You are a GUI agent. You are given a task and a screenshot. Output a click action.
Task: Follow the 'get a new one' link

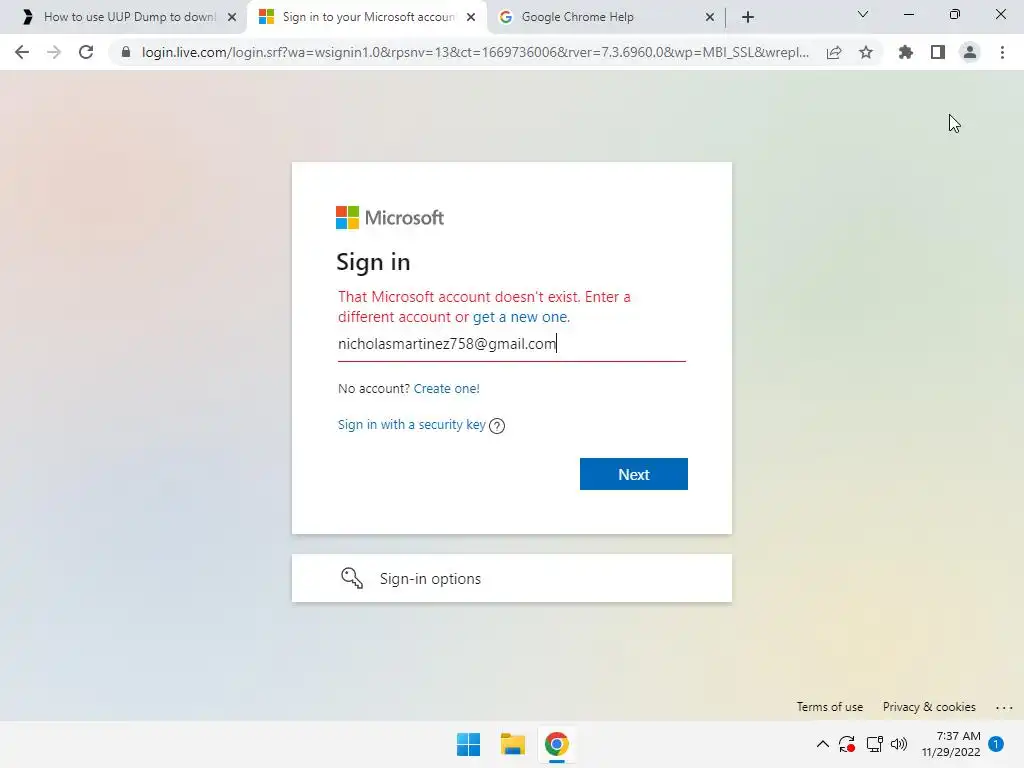pyautogui.click(x=520, y=317)
